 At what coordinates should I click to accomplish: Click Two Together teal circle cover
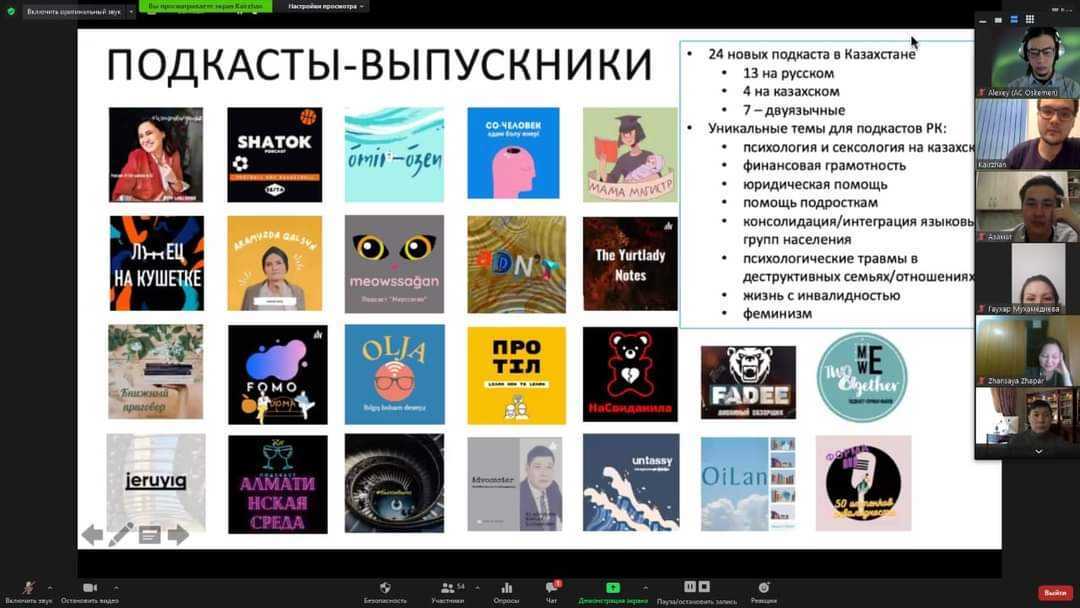click(x=862, y=377)
